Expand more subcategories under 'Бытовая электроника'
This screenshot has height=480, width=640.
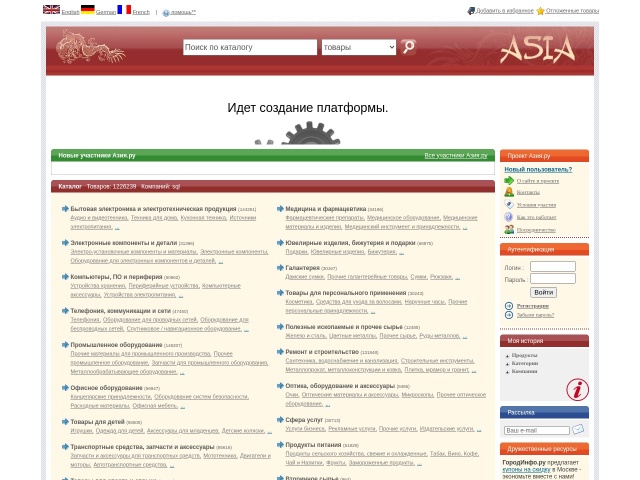(117, 227)
